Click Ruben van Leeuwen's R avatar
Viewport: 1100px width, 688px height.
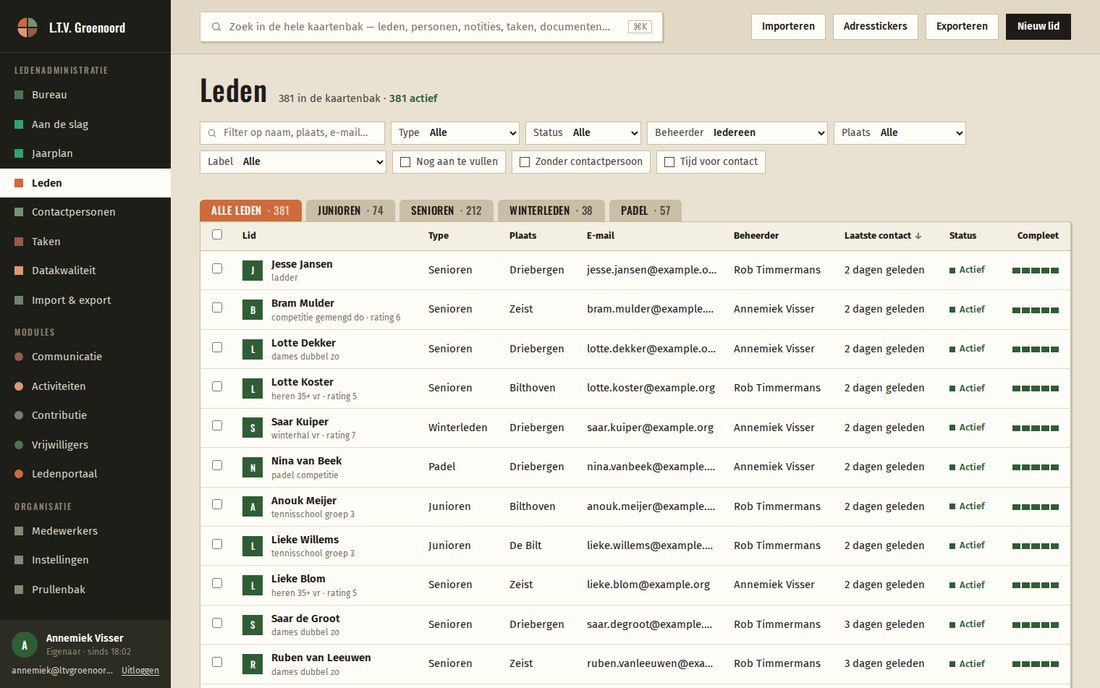point(253,663)
